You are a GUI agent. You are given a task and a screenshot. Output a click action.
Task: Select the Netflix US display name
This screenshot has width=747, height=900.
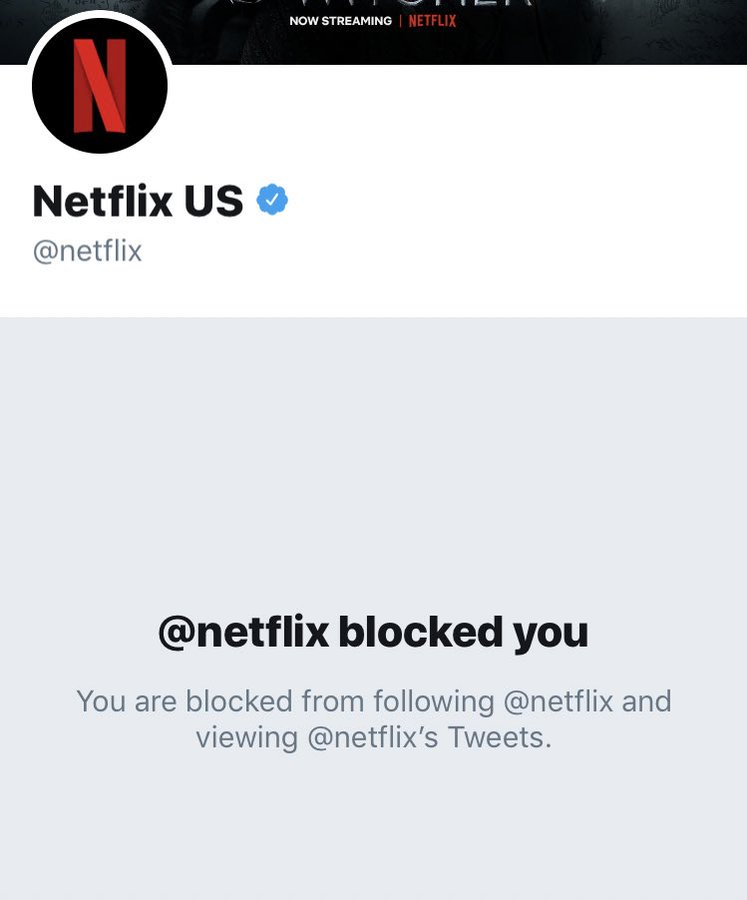point(138,201)
